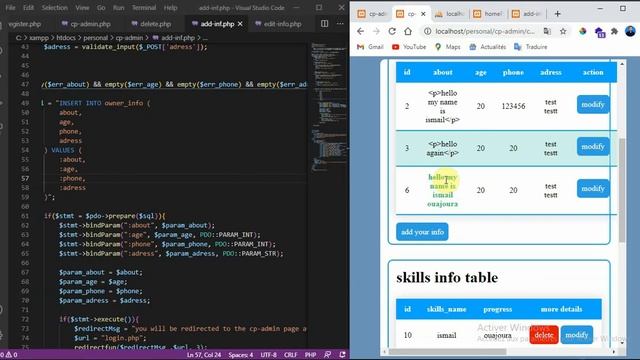This screenshot has height=360, width=640.
Task: Split the VS Code editor
Action: tap(324, 24)
